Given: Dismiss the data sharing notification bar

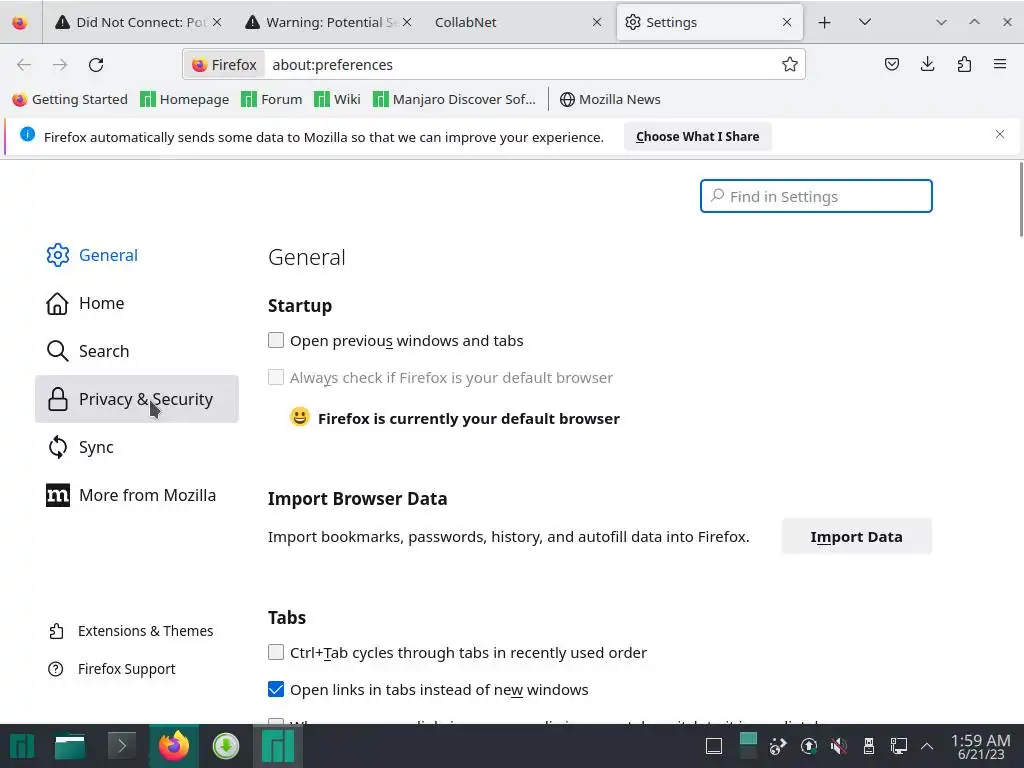Looking at the screenshot, I should [x=1000, y=135].
